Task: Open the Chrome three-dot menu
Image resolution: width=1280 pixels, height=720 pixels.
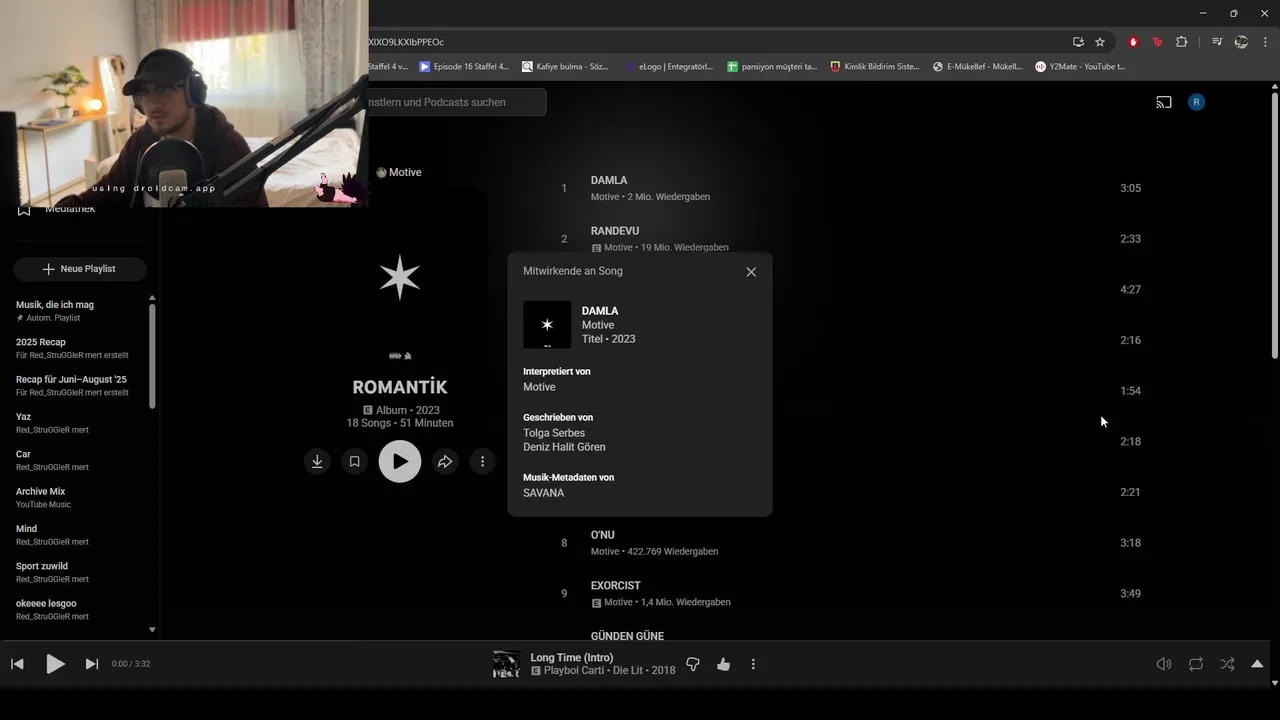Action: [1264, 42]
